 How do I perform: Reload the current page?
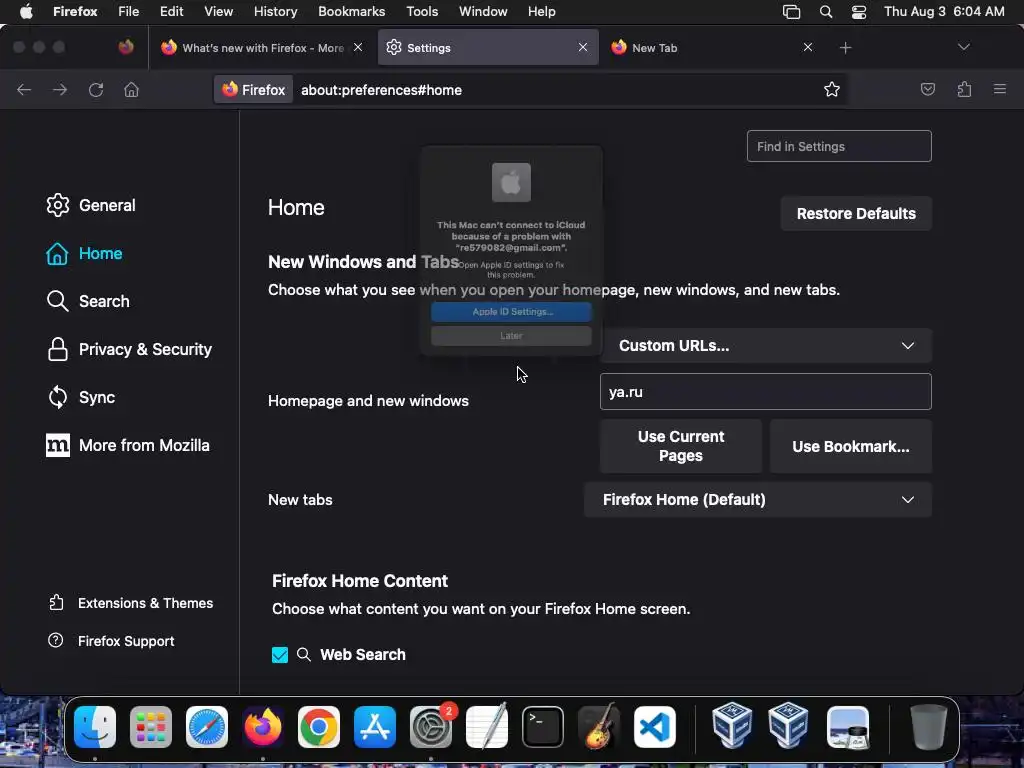click(x=96, y=89)
